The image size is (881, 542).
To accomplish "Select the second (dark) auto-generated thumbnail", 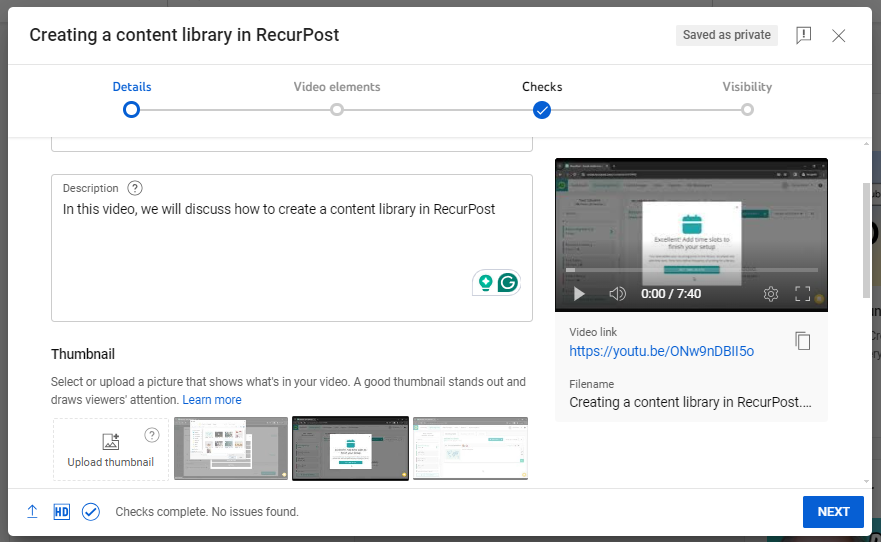I will (x=351, y=448).
